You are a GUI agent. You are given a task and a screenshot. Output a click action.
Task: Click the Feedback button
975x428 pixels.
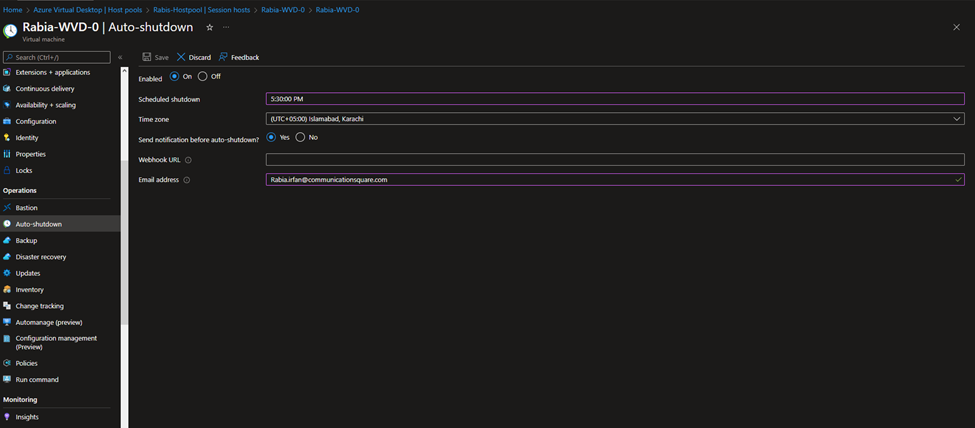point(239,57)
